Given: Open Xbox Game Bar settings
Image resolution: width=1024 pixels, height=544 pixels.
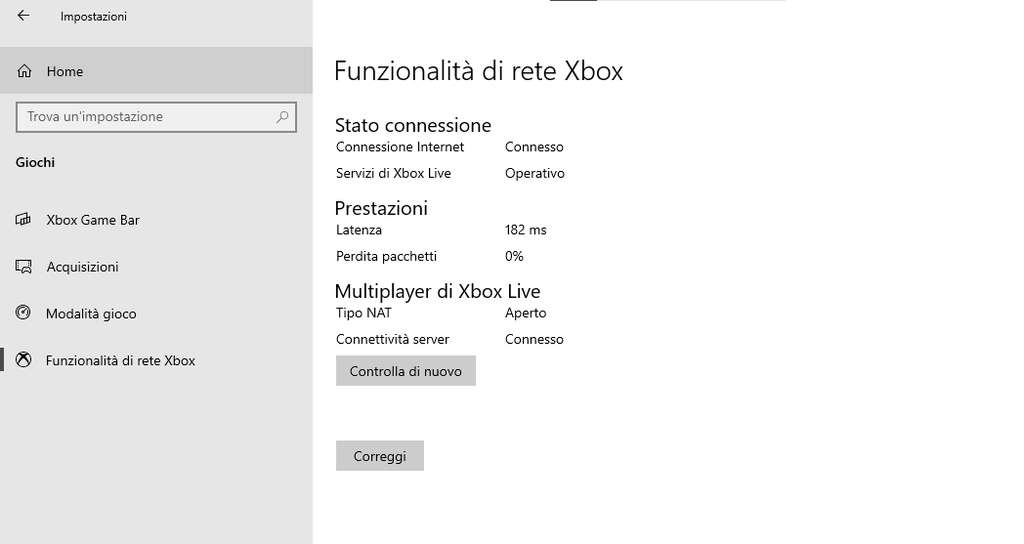Looking at the screenshot, I should [156, 220].
